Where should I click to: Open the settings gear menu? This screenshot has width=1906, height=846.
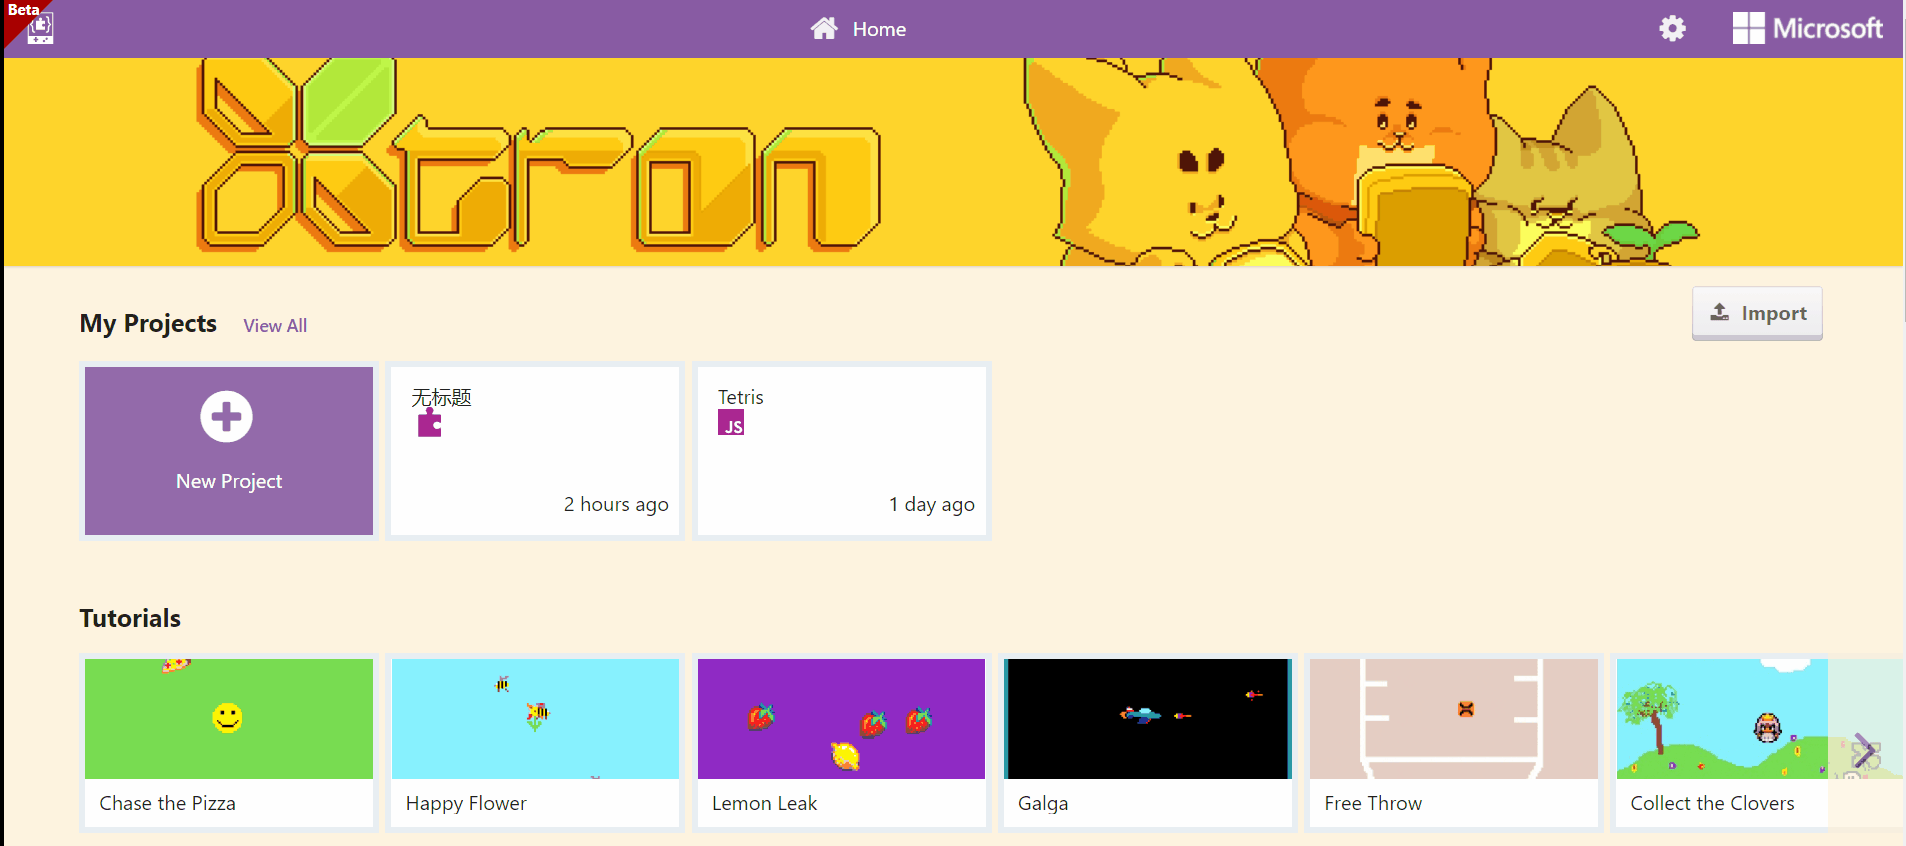click(1672, 29)
